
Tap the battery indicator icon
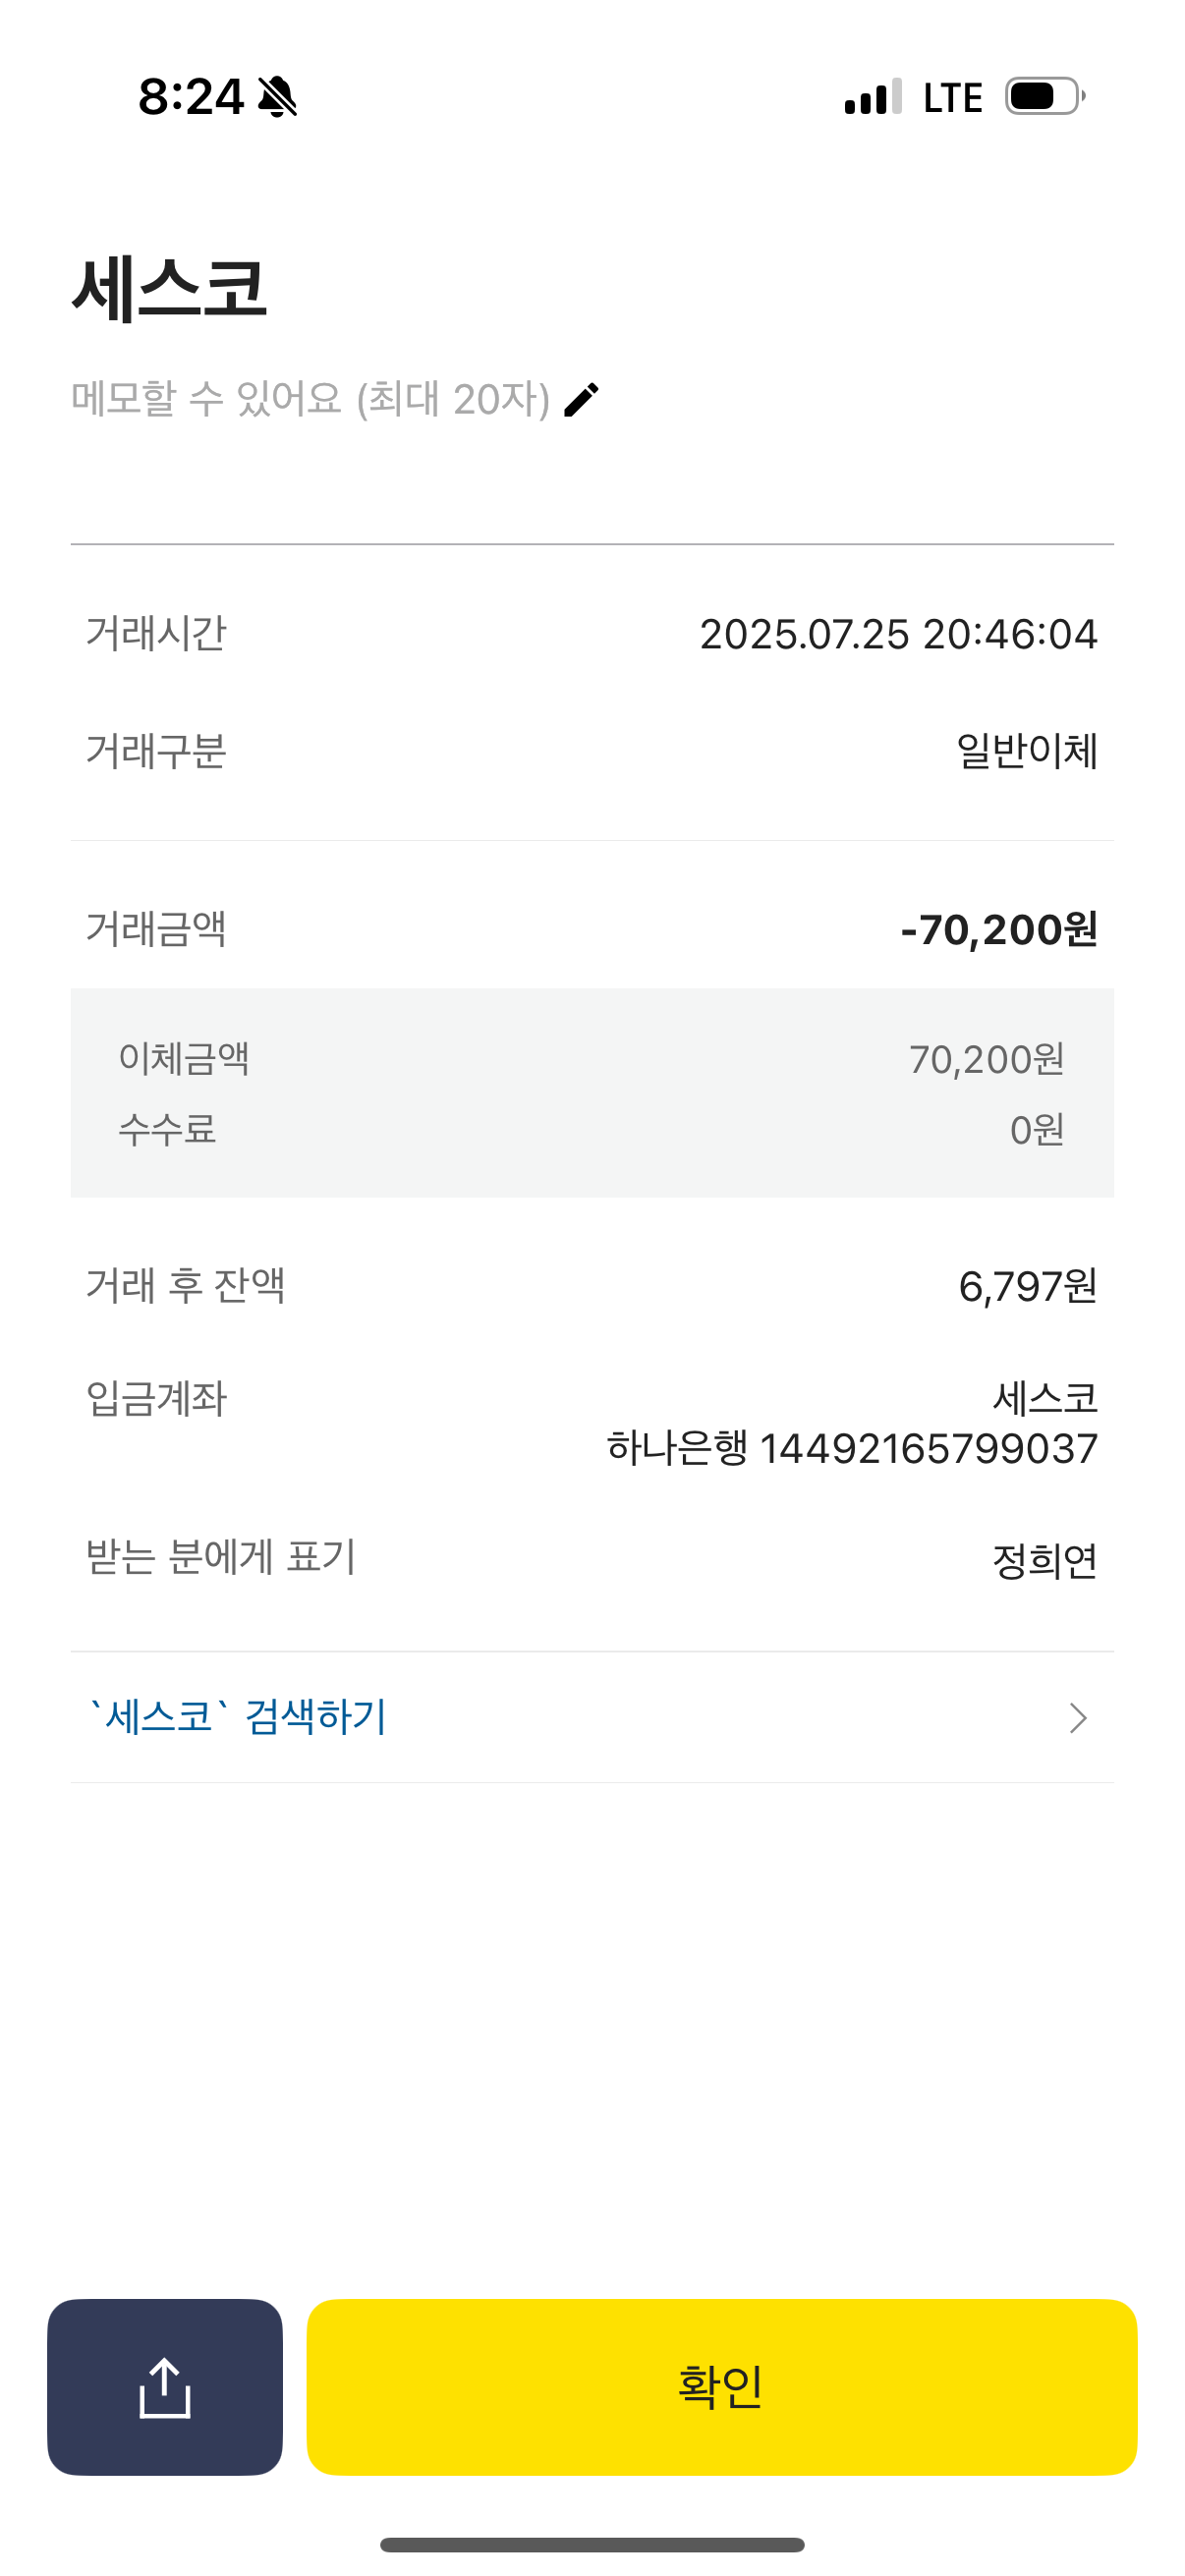pyautogui.click(x=1044, y=97)
